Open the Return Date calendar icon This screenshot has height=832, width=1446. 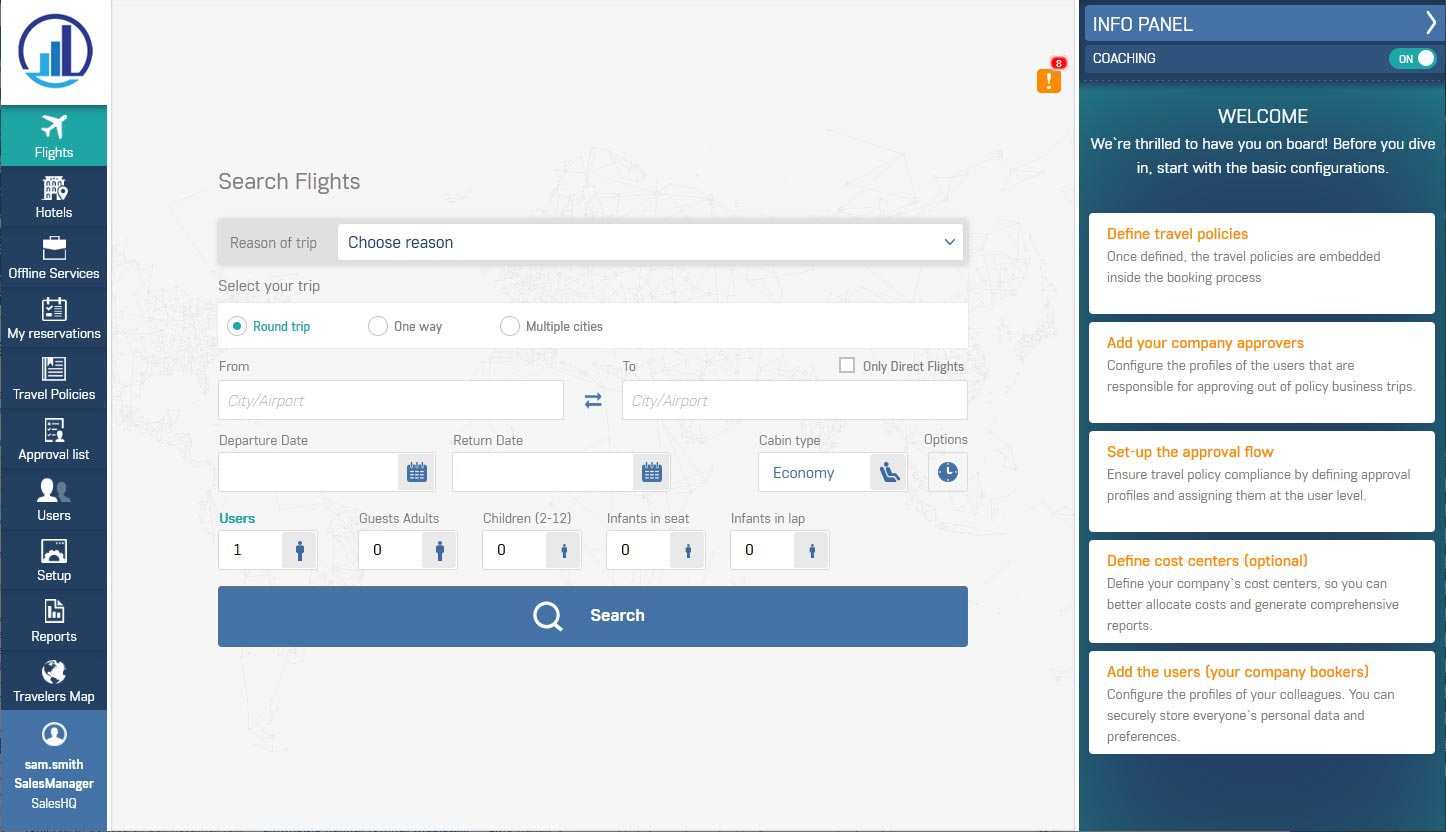pos(651,472)
